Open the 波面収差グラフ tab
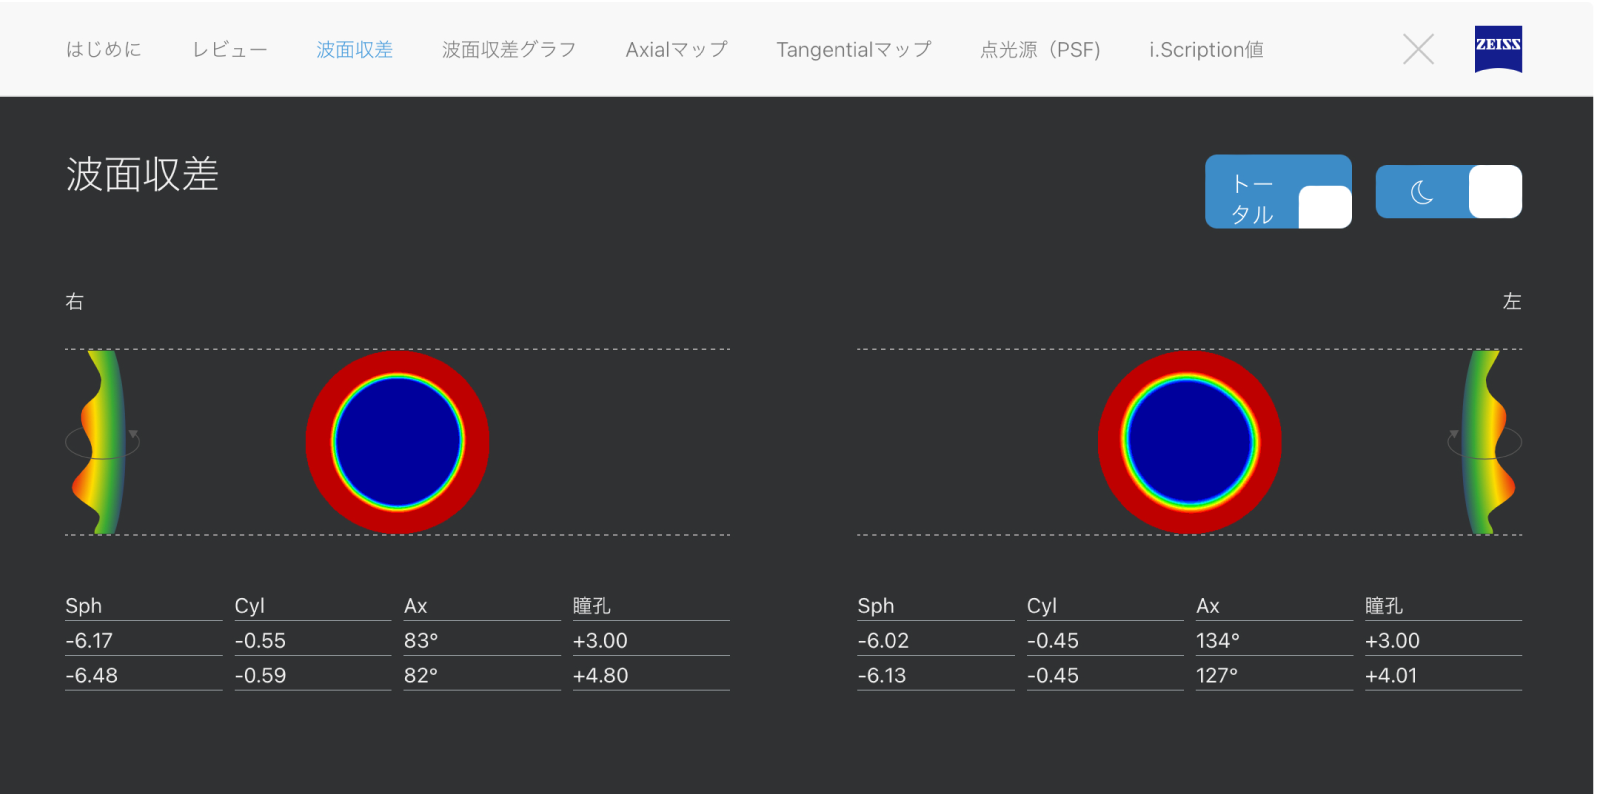Viewport: 1600px width, 794px height. point(509,49)
